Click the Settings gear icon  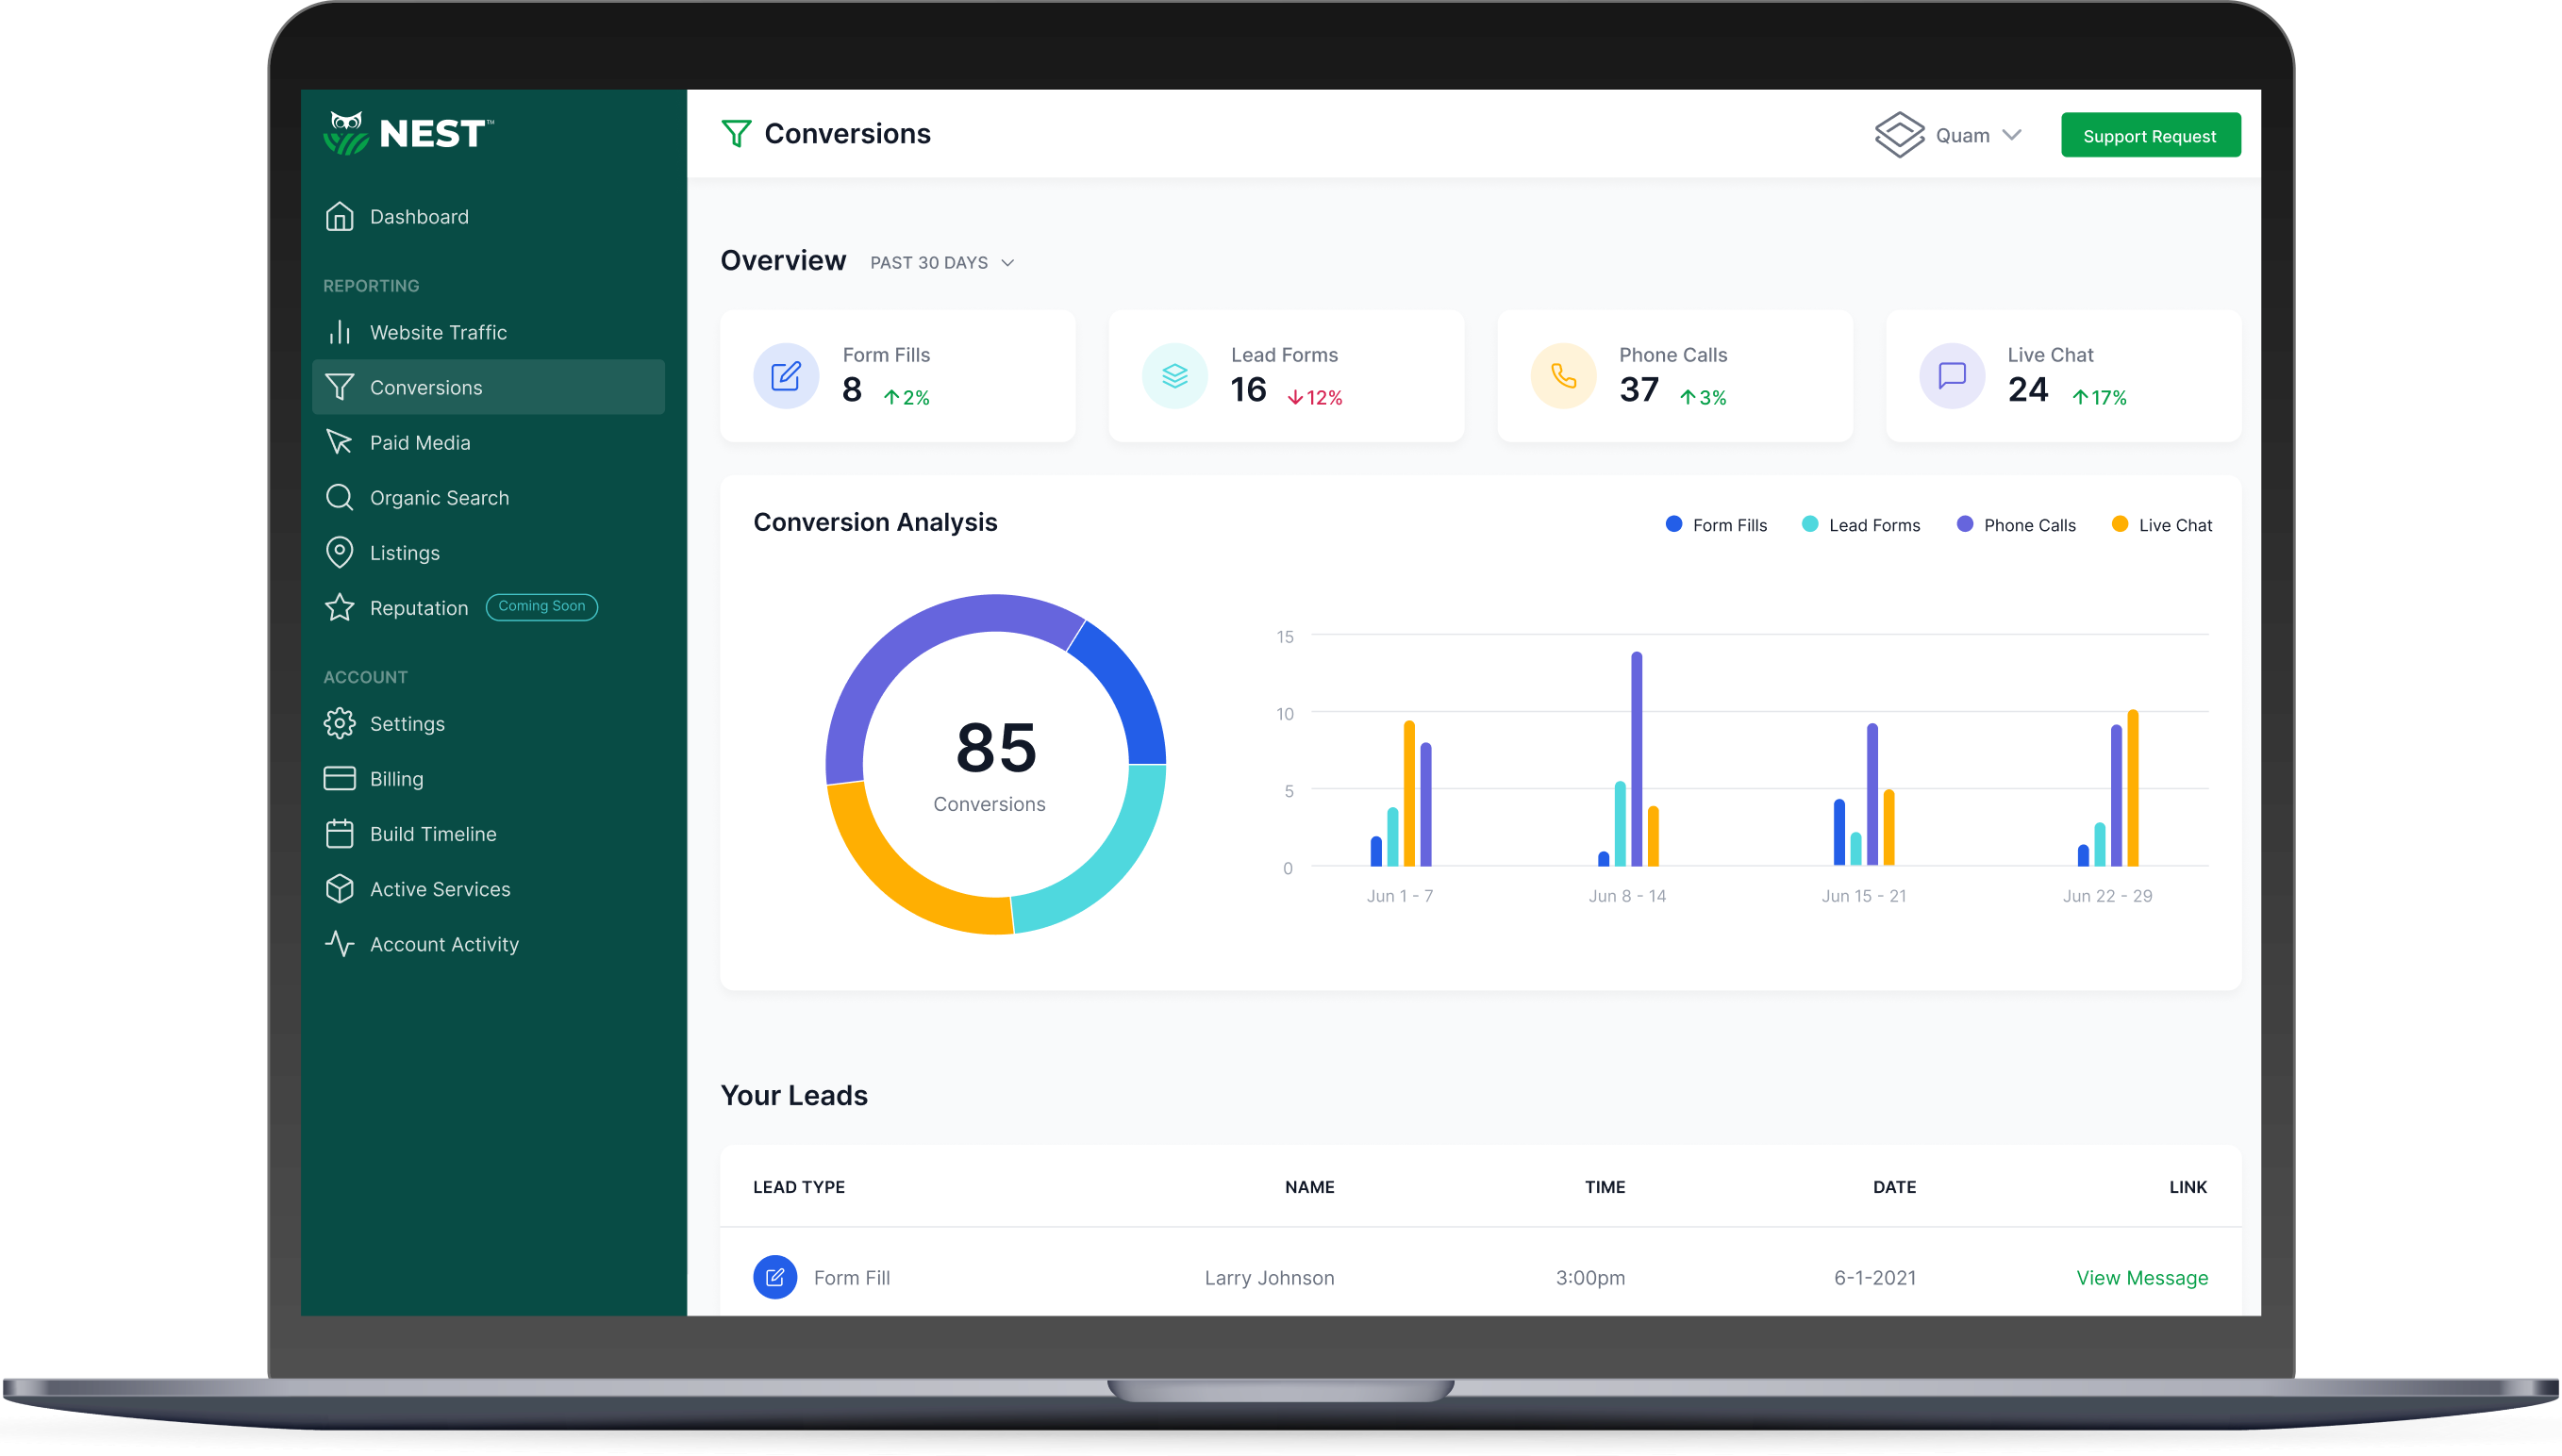tap(339, 723)
